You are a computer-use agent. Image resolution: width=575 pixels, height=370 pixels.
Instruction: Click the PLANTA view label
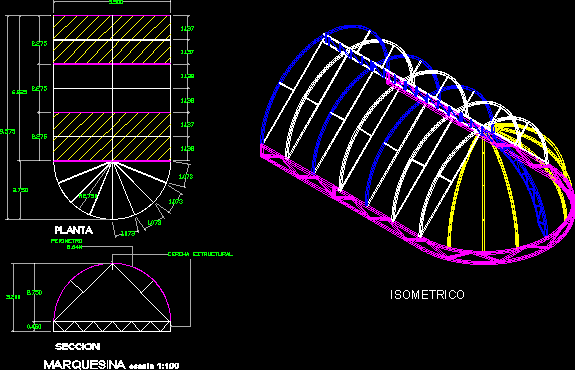73,230
